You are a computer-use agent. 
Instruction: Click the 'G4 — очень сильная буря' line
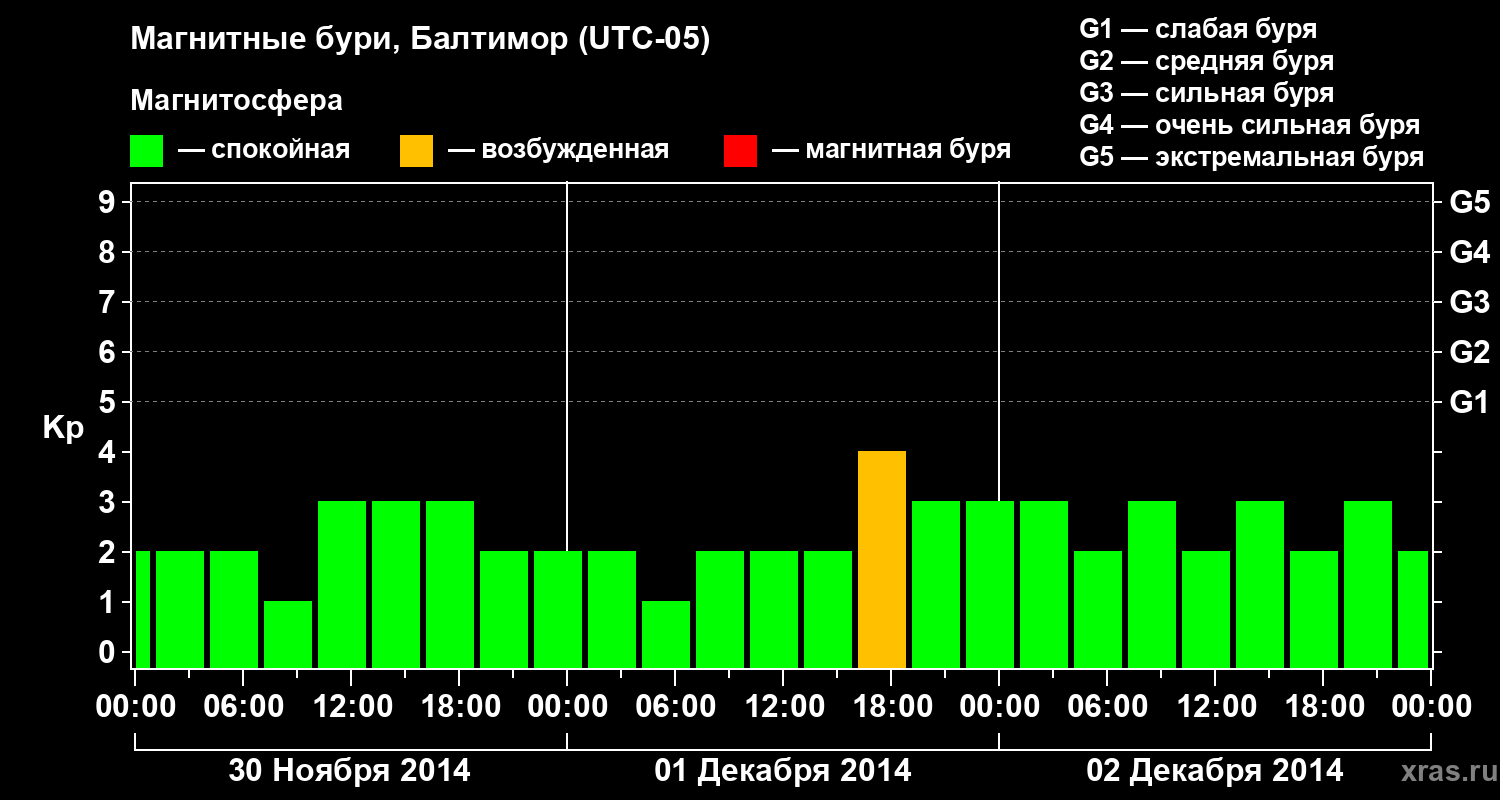tap(1250, 125)
